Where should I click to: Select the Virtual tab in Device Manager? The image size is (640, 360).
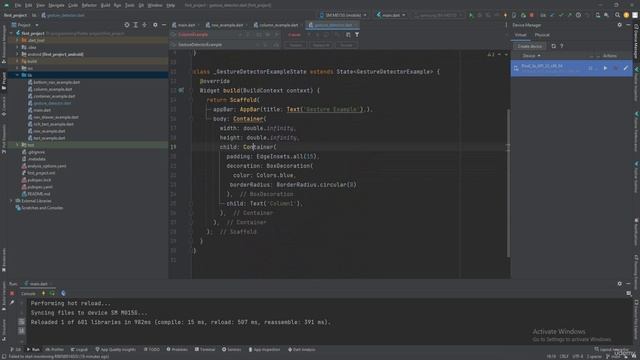520,35
